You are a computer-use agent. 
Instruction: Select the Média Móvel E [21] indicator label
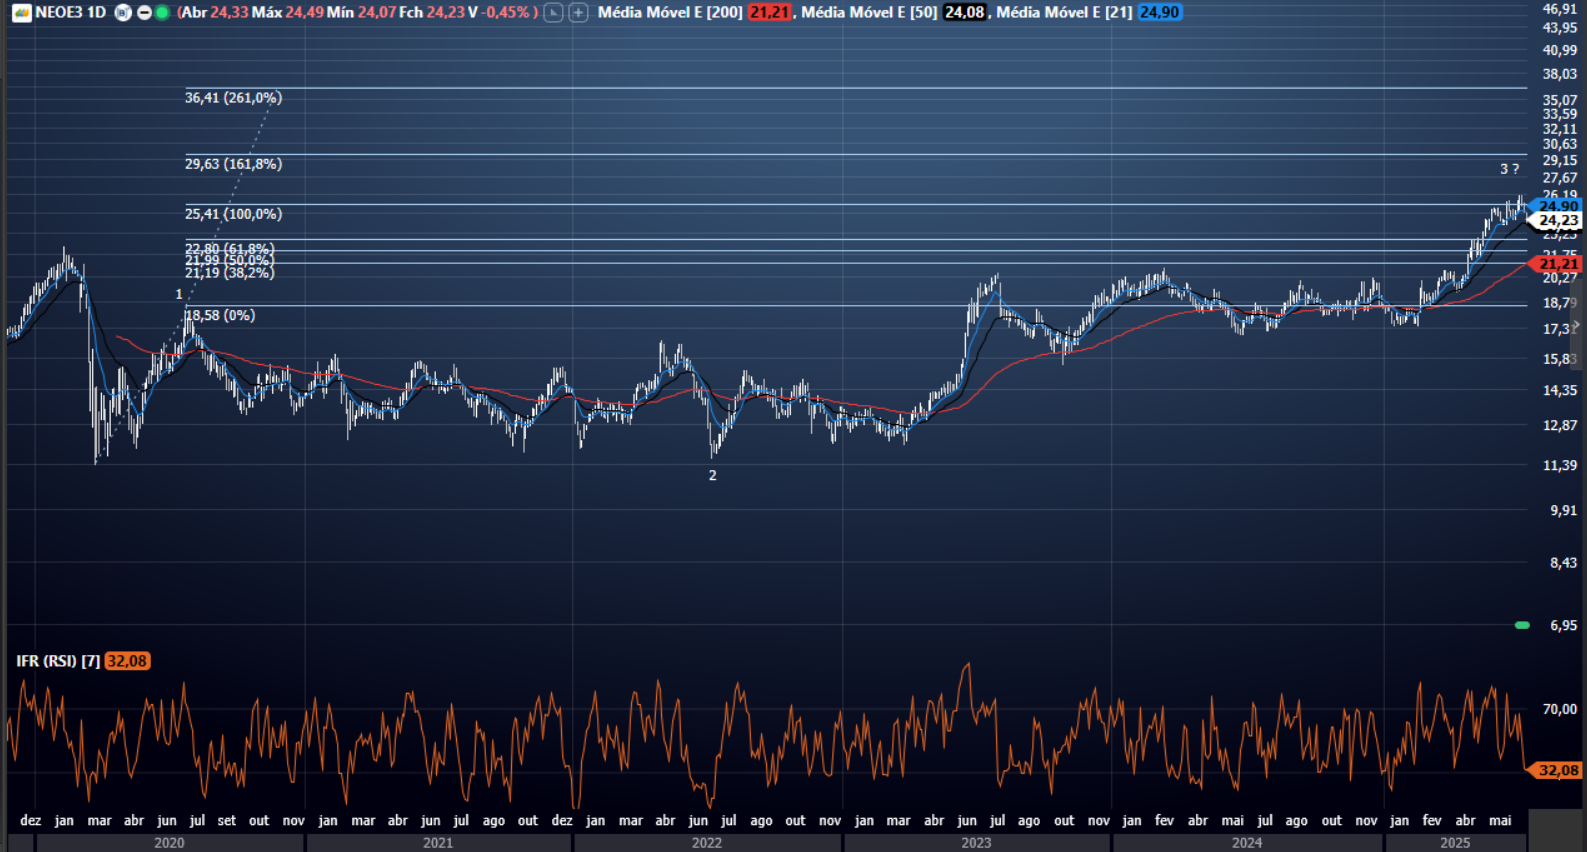[x=1064, y=13]
